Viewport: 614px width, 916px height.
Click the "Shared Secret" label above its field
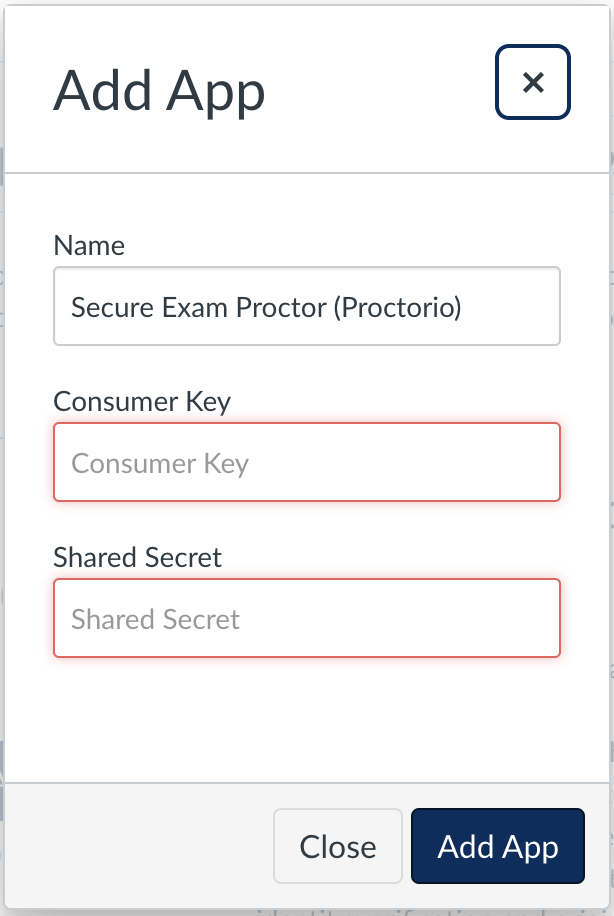coord(138,558)
